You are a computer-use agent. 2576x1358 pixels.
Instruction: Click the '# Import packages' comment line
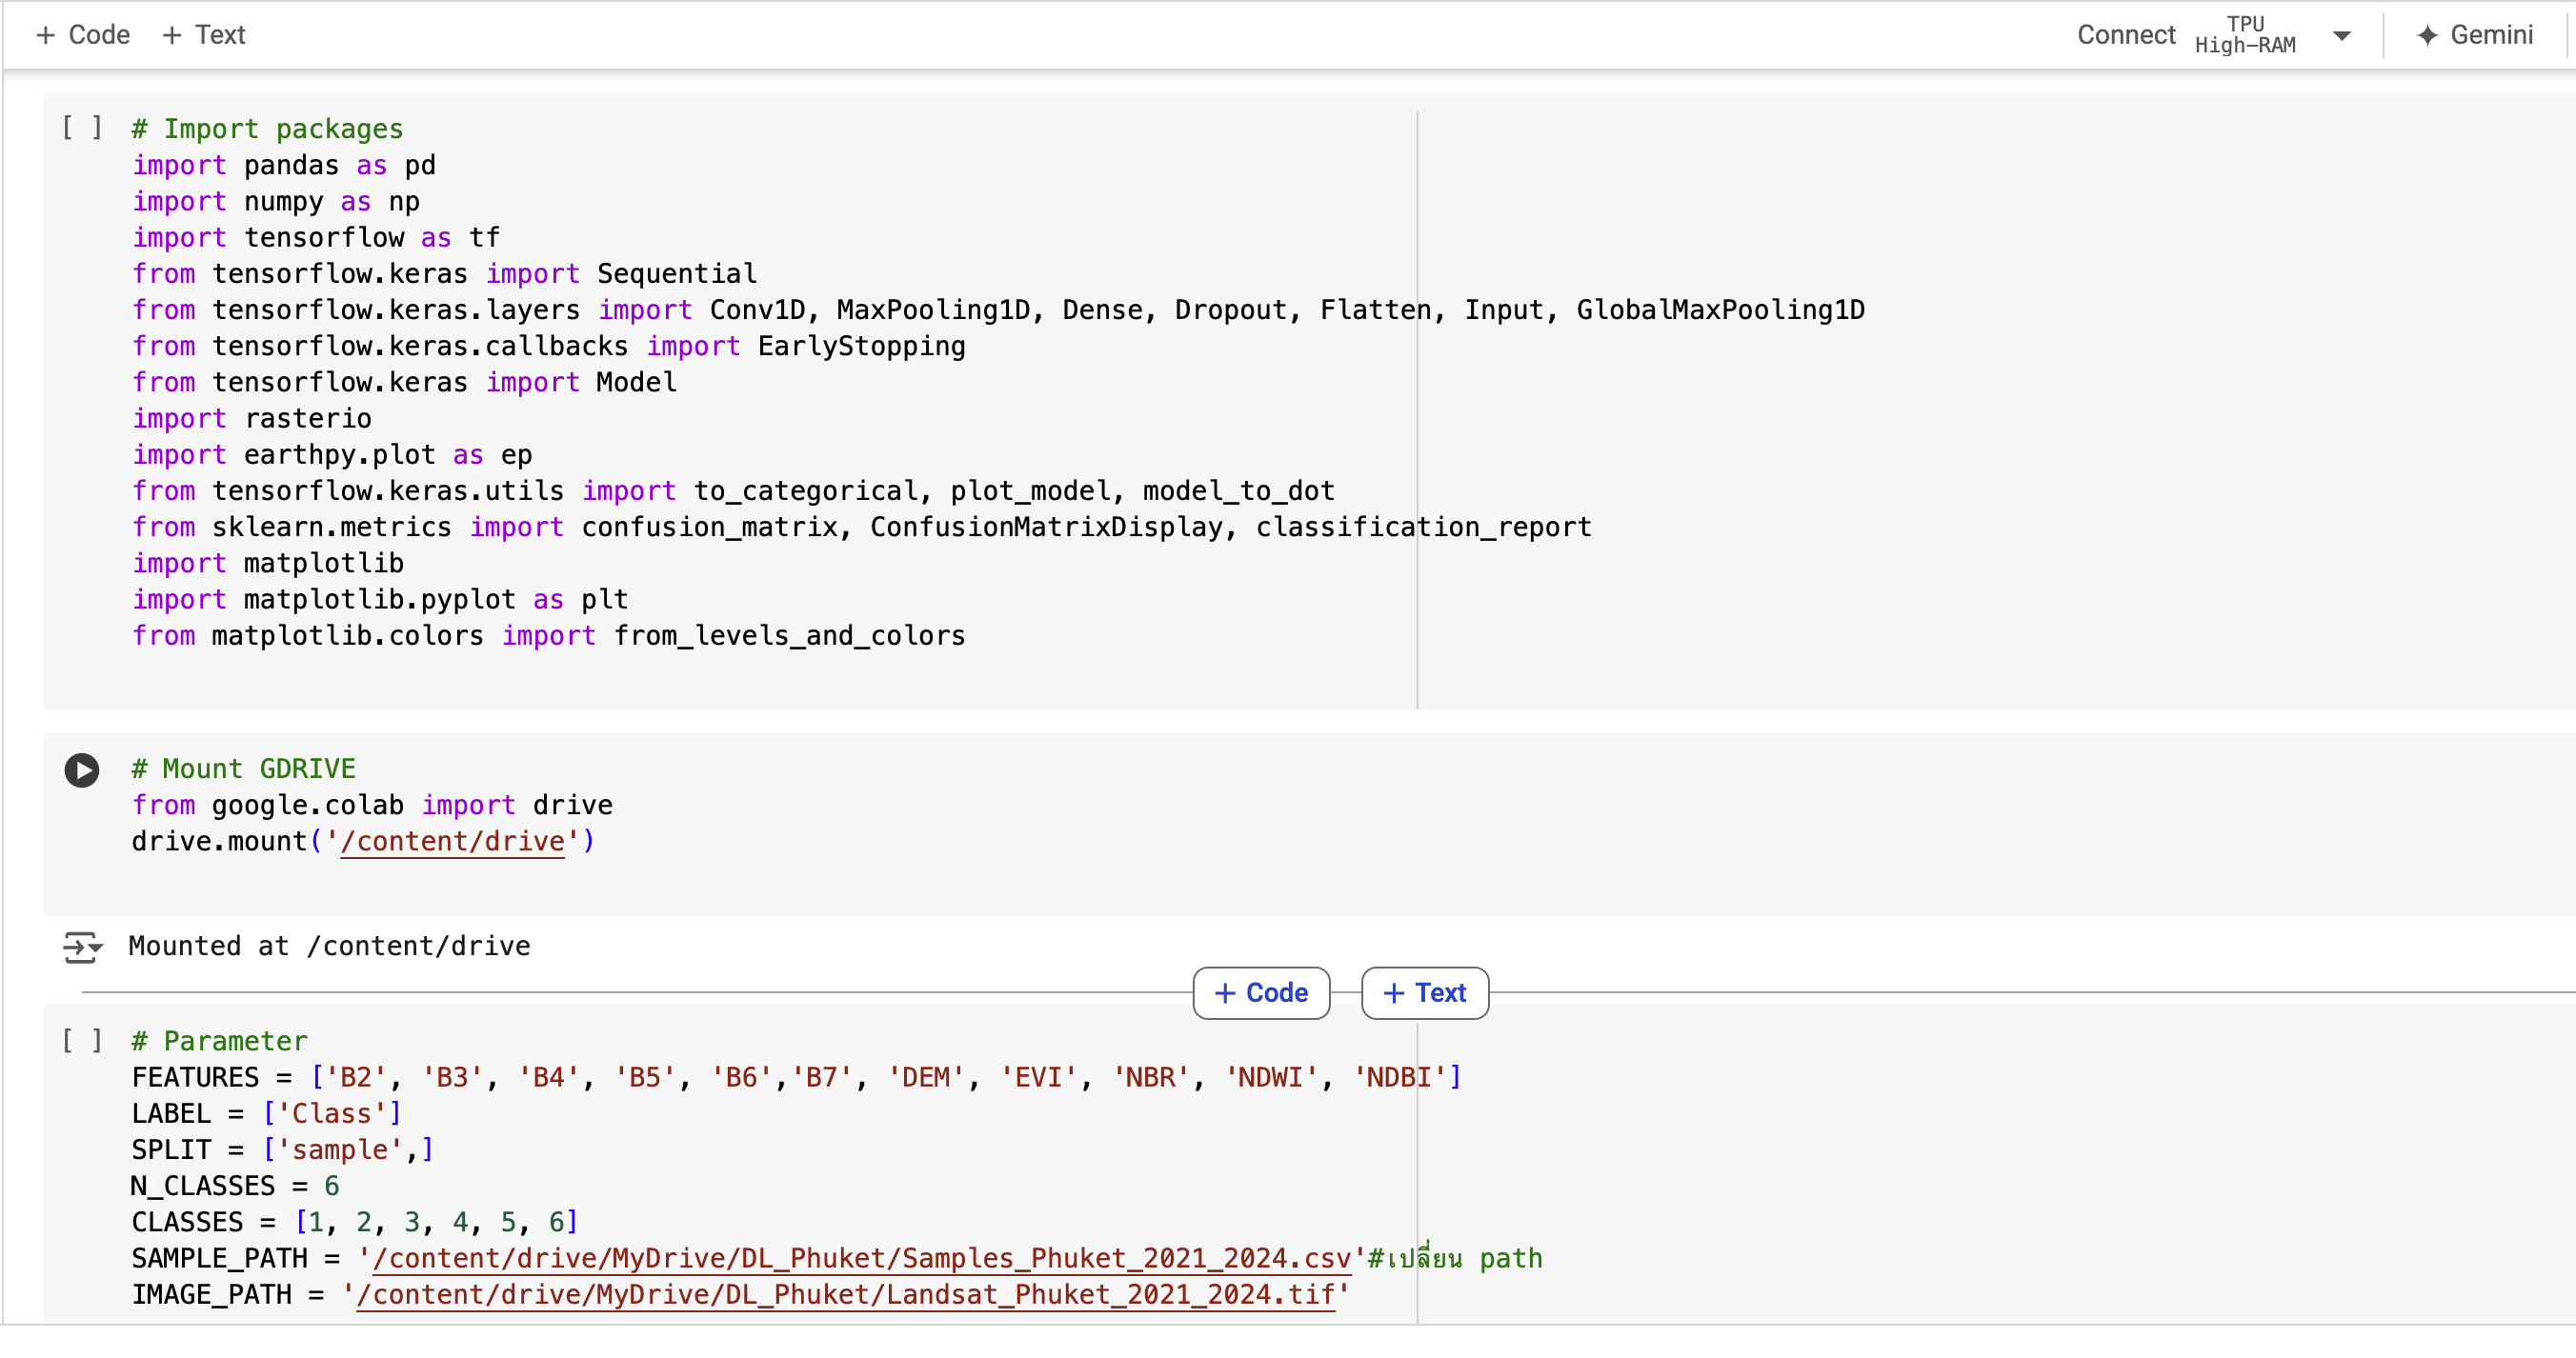click(267, 129)
